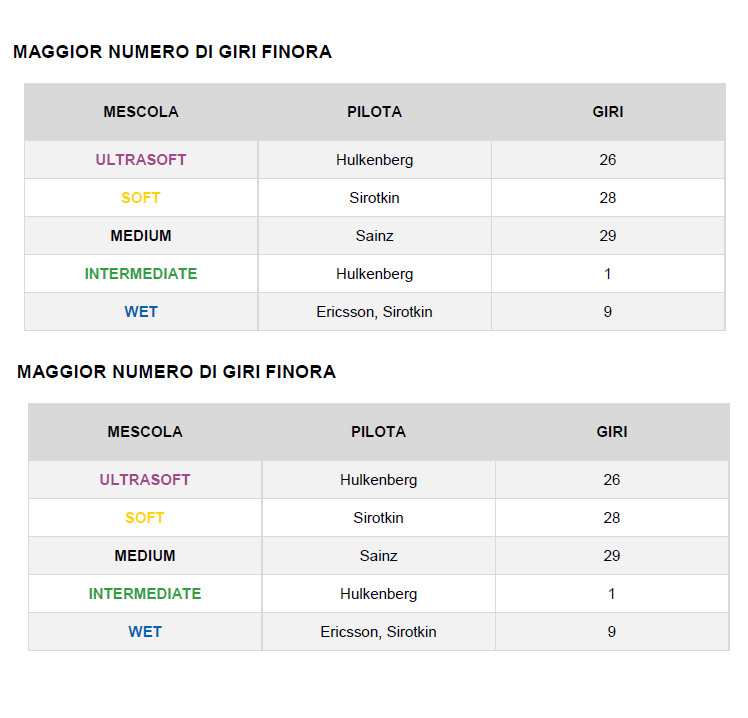Click the PILOTA header in the first table
Image resolution: width=748 pixels, height=718 pixels.
374,112
